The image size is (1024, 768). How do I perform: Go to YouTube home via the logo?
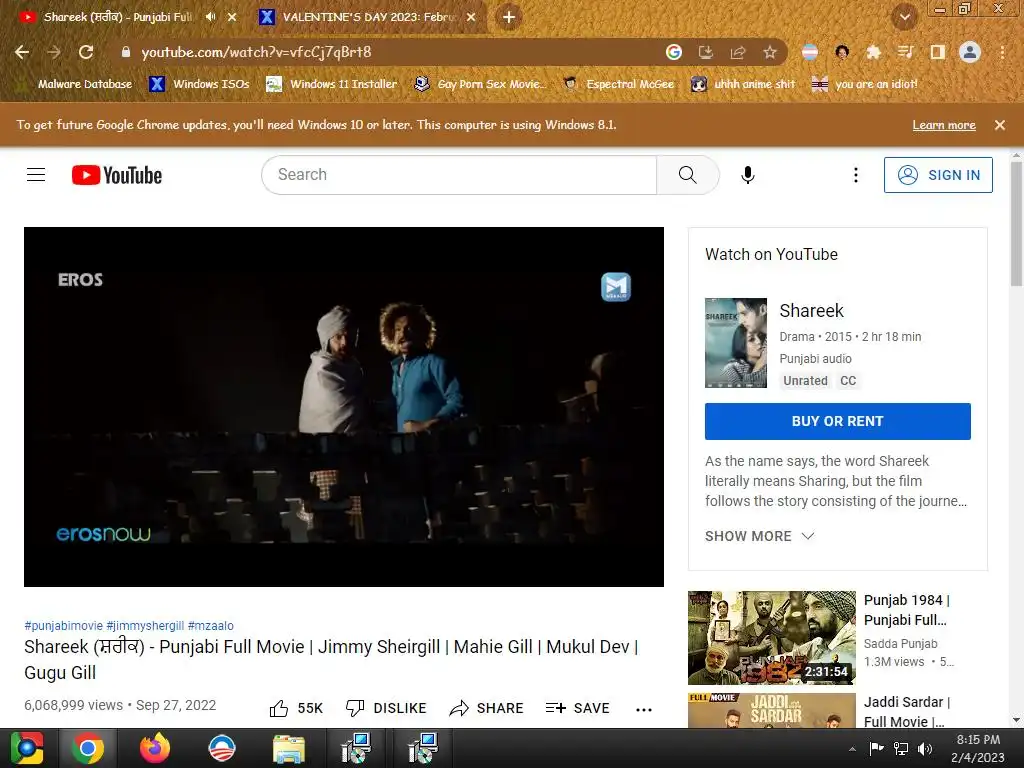(x=117, y=175)
